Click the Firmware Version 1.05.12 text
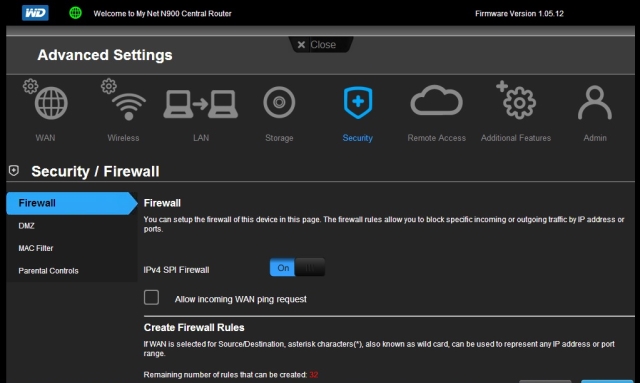This screenshot has width=640, height=383. click(519, 13)
